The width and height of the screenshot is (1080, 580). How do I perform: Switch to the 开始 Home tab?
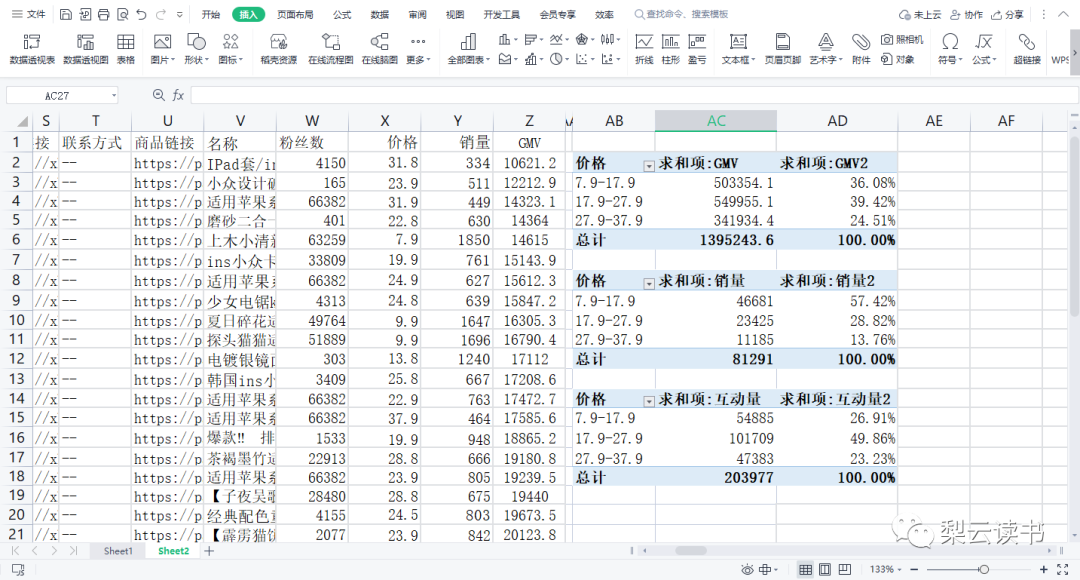click(x=211, y=14)
